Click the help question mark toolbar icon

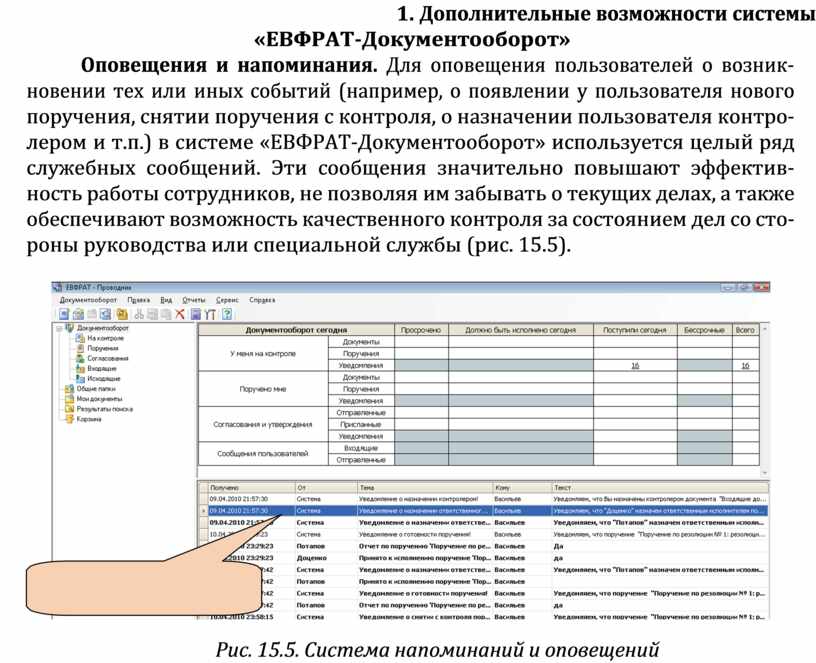tap(227, 314)
